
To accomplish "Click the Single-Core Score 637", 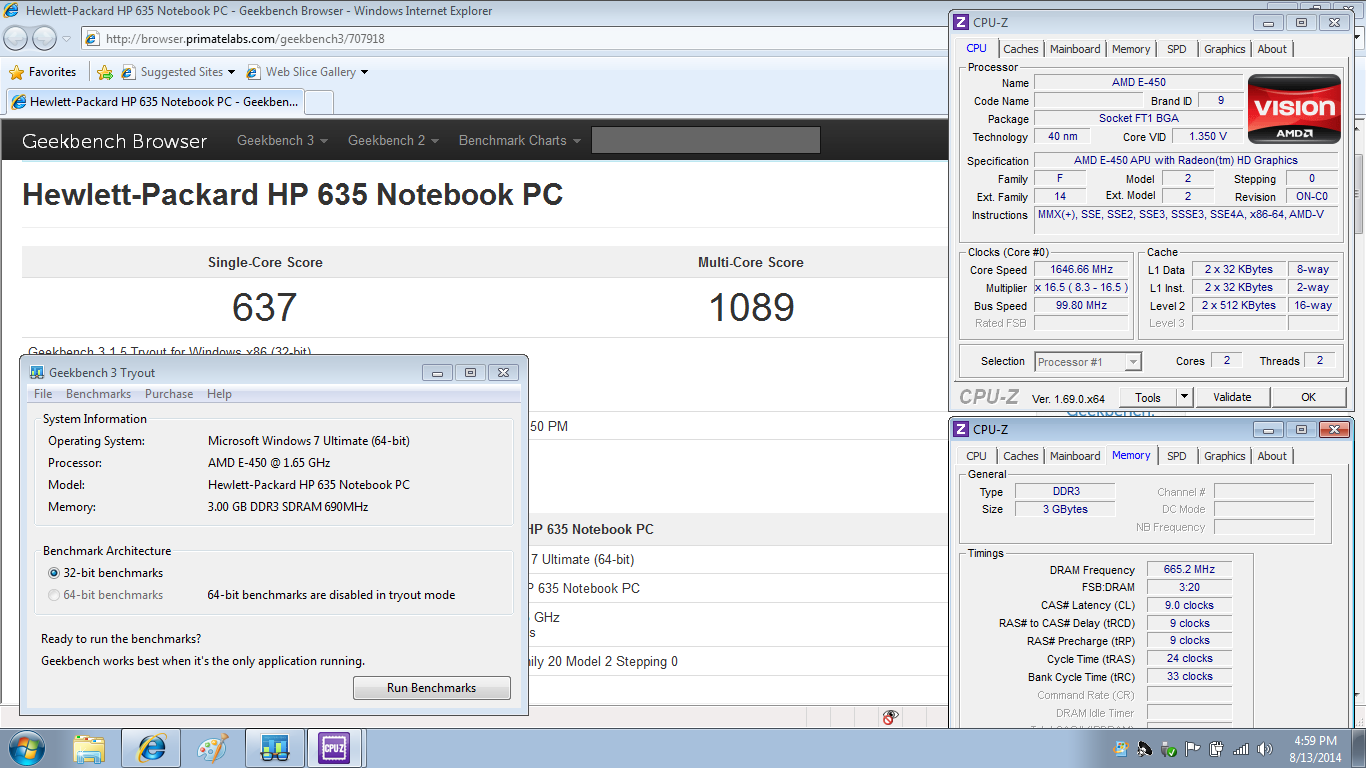I will [265, 307].
